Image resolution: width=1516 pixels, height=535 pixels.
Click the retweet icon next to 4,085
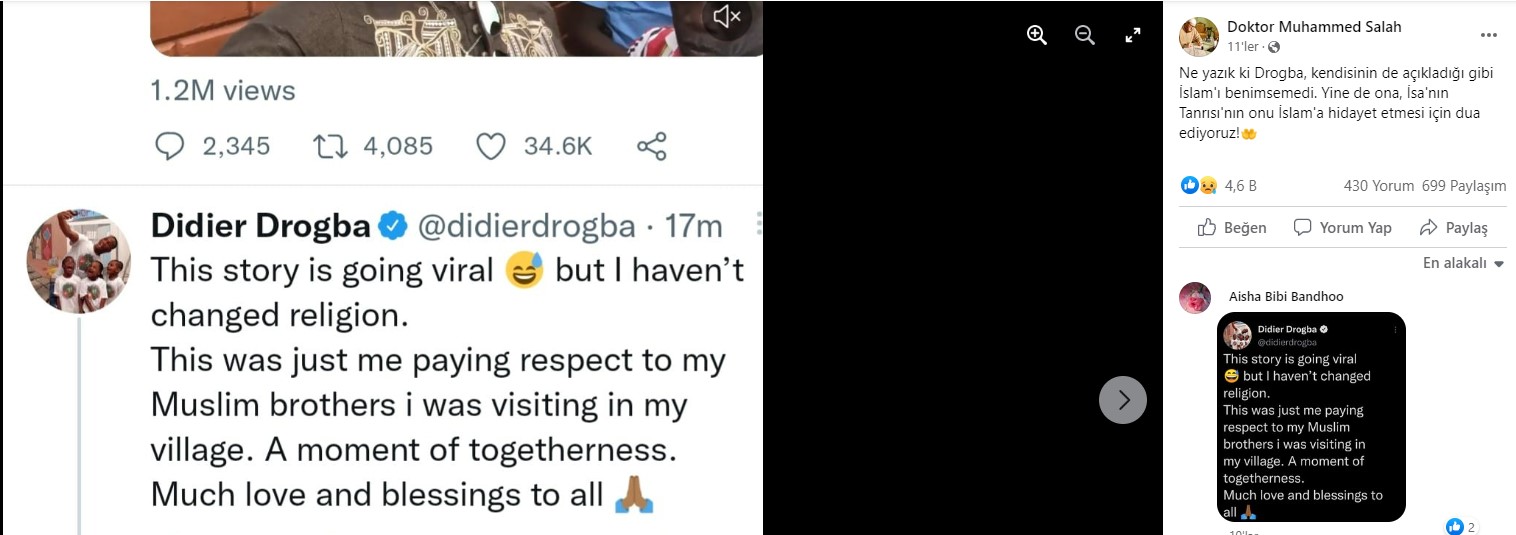330,146
